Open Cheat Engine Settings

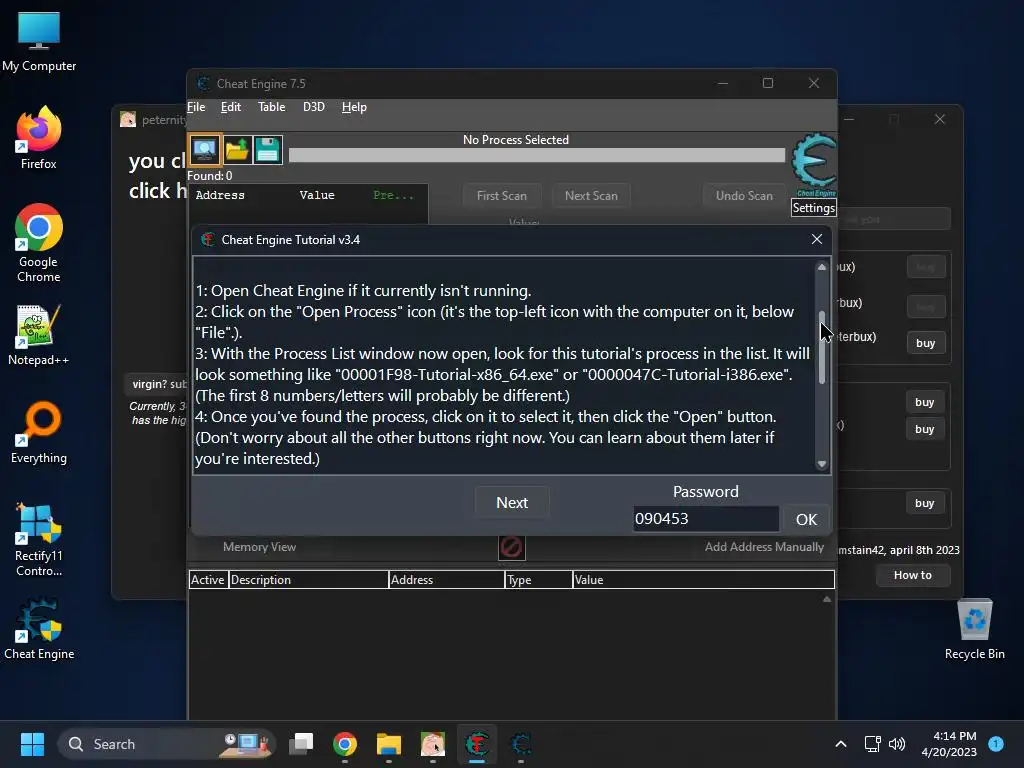pos(814,208)
